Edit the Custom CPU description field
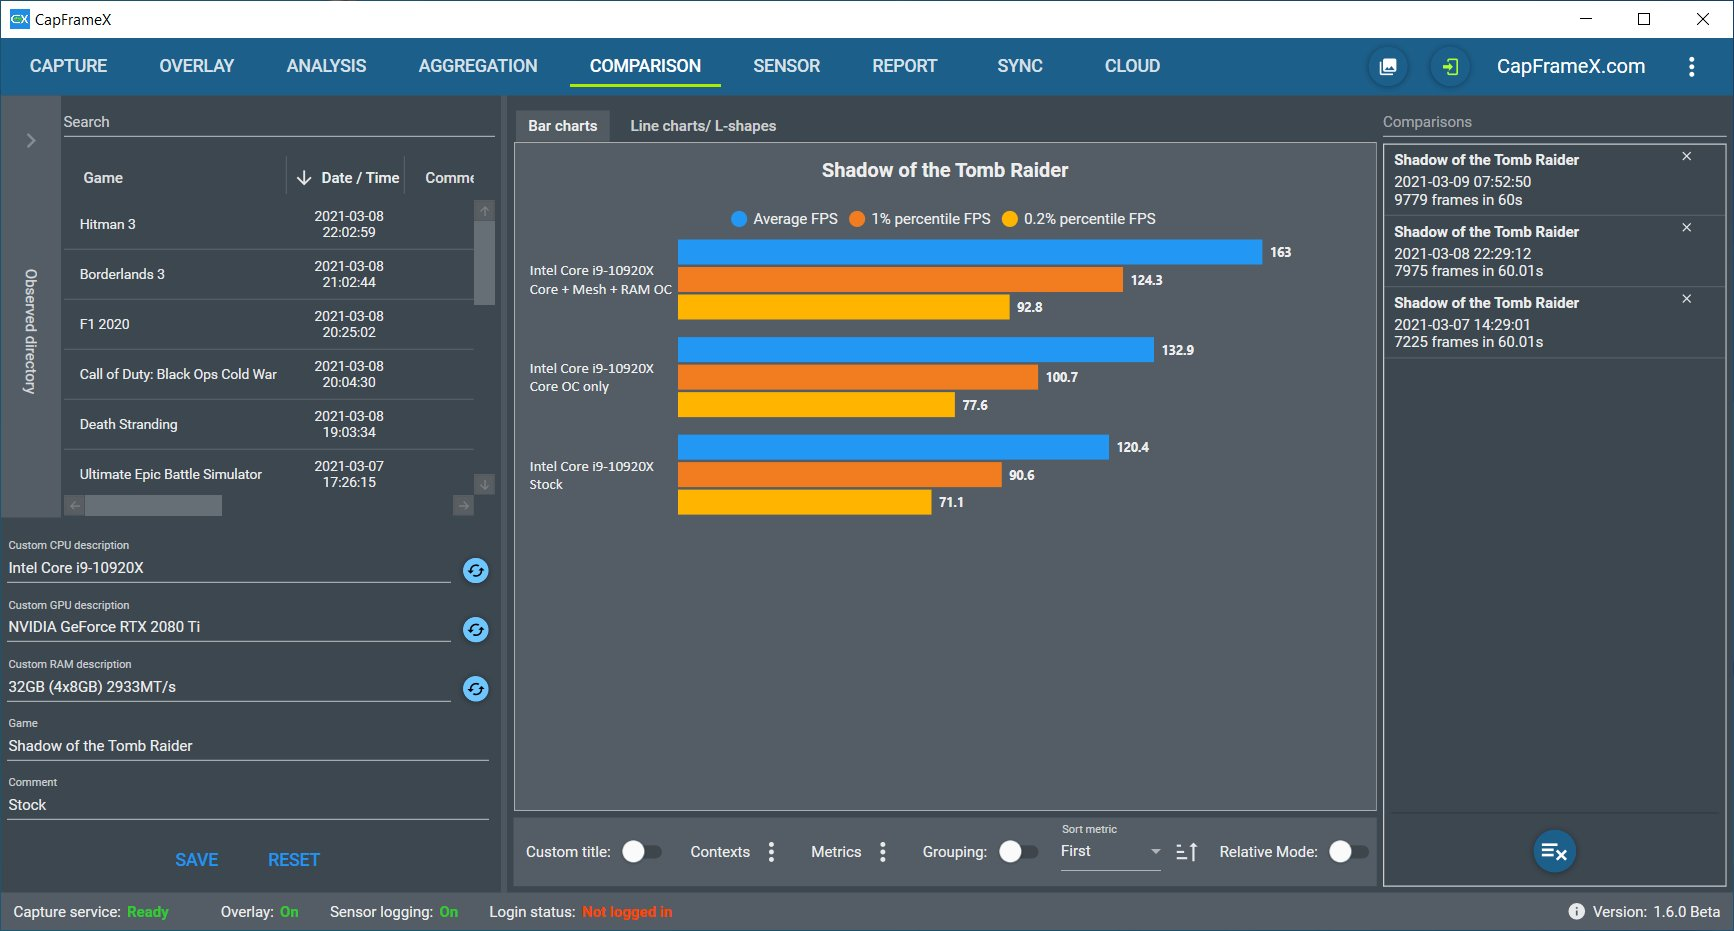This screenshot has width=1734, height=931. [229, 568]
